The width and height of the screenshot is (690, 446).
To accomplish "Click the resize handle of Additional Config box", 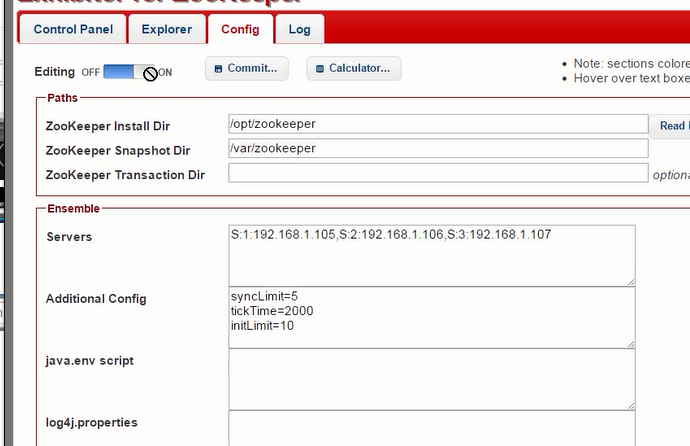I will (x=631, y=344).
